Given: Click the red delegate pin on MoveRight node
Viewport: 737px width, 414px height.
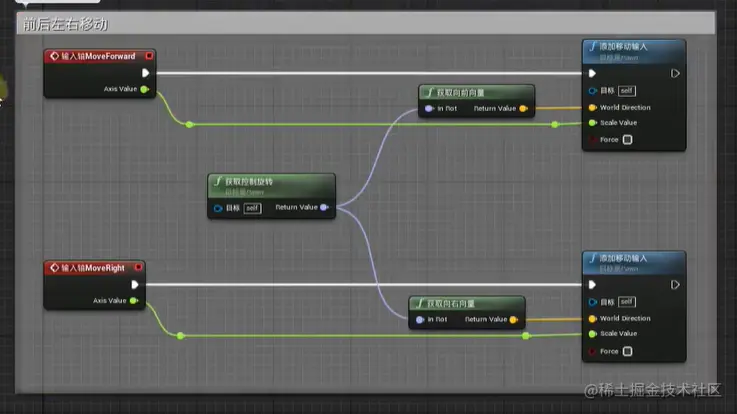Looking at the screenshot, I should 138,267.
